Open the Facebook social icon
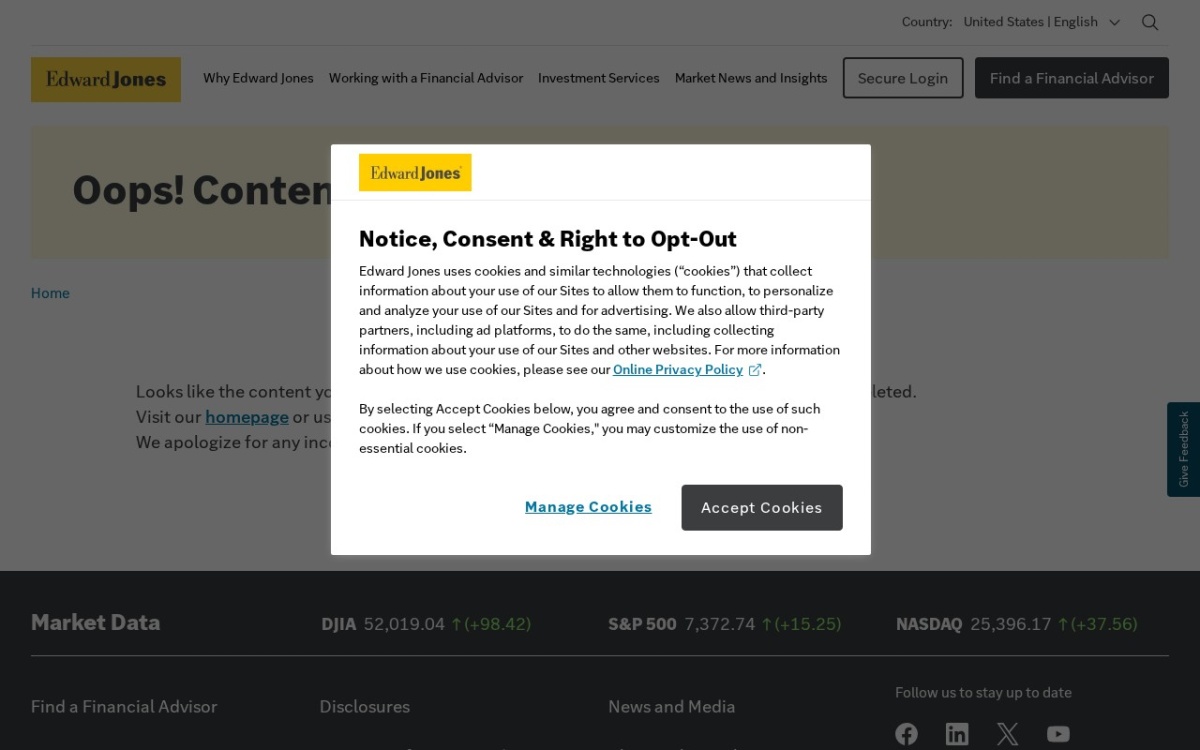Image resolution: width=1200 pixels, height=750 pixels. (907, 734)
